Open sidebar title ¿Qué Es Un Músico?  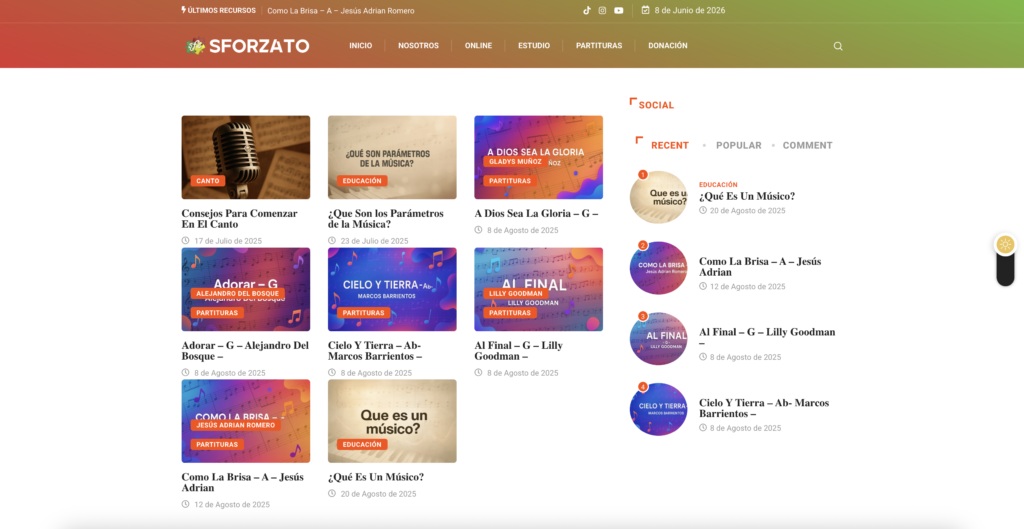746,196
